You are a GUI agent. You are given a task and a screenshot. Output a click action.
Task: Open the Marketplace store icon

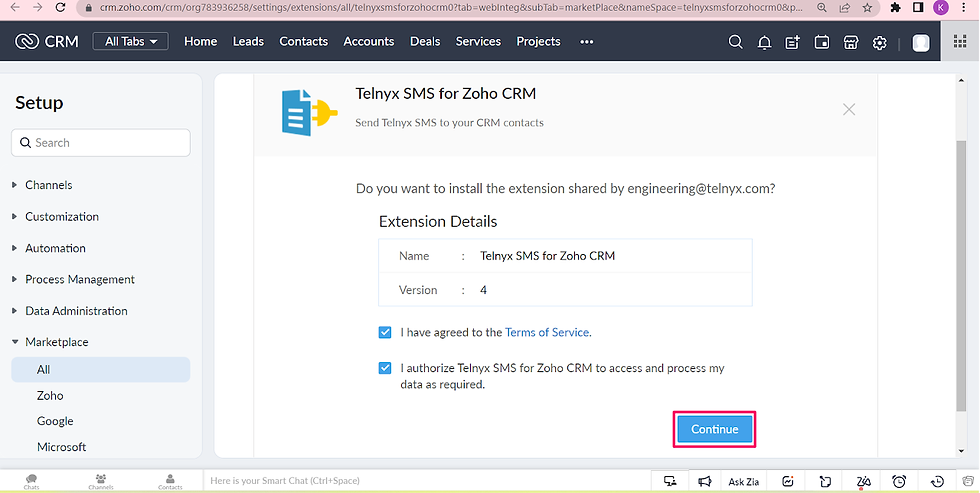coord(851,42)
